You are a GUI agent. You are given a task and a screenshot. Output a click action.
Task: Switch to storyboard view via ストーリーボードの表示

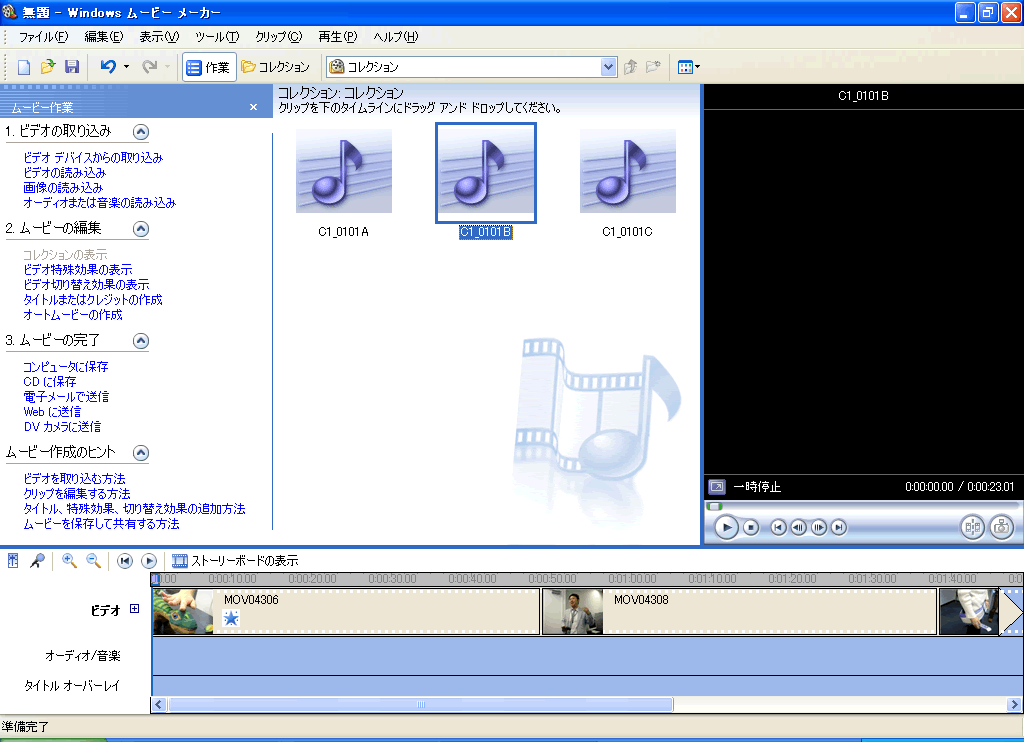235,561
